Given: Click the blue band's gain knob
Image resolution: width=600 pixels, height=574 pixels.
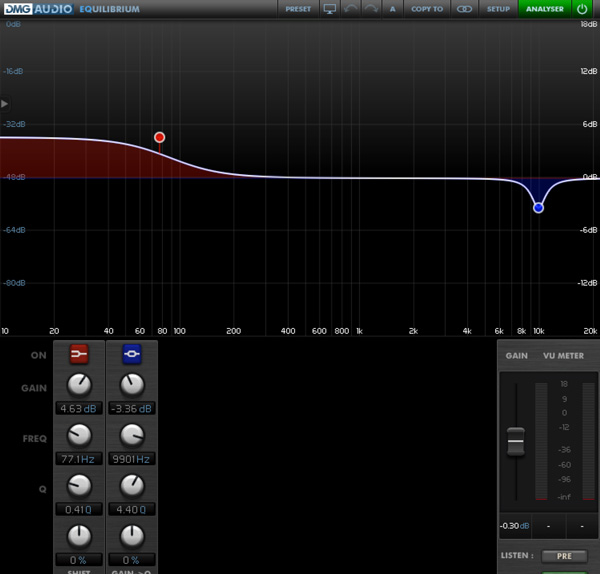Looking at the screenshot, I should (131, 385).
